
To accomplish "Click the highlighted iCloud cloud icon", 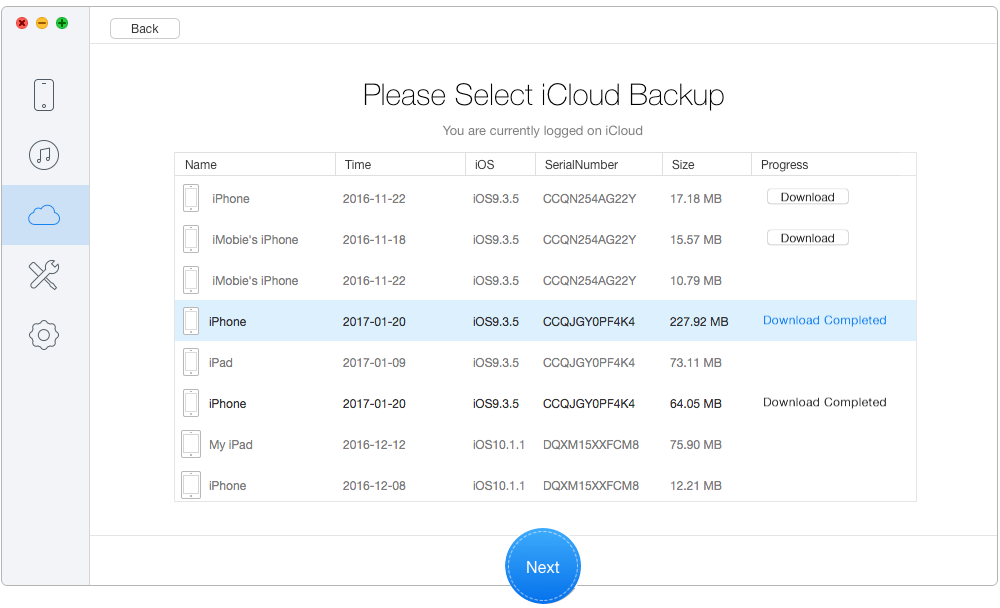I will click(x=43, y=215).
